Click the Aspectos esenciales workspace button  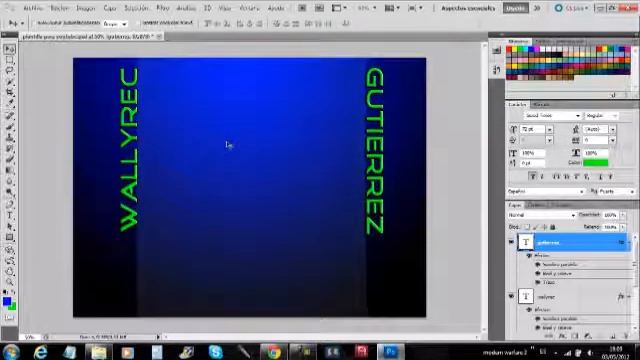point(468,8)
